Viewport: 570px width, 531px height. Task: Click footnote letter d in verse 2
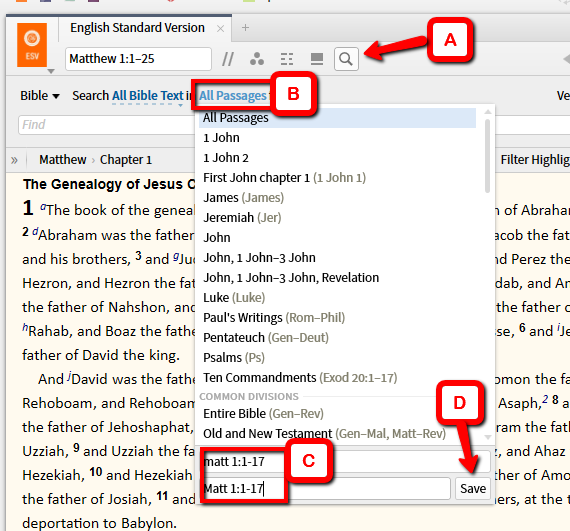pos(35,232)
